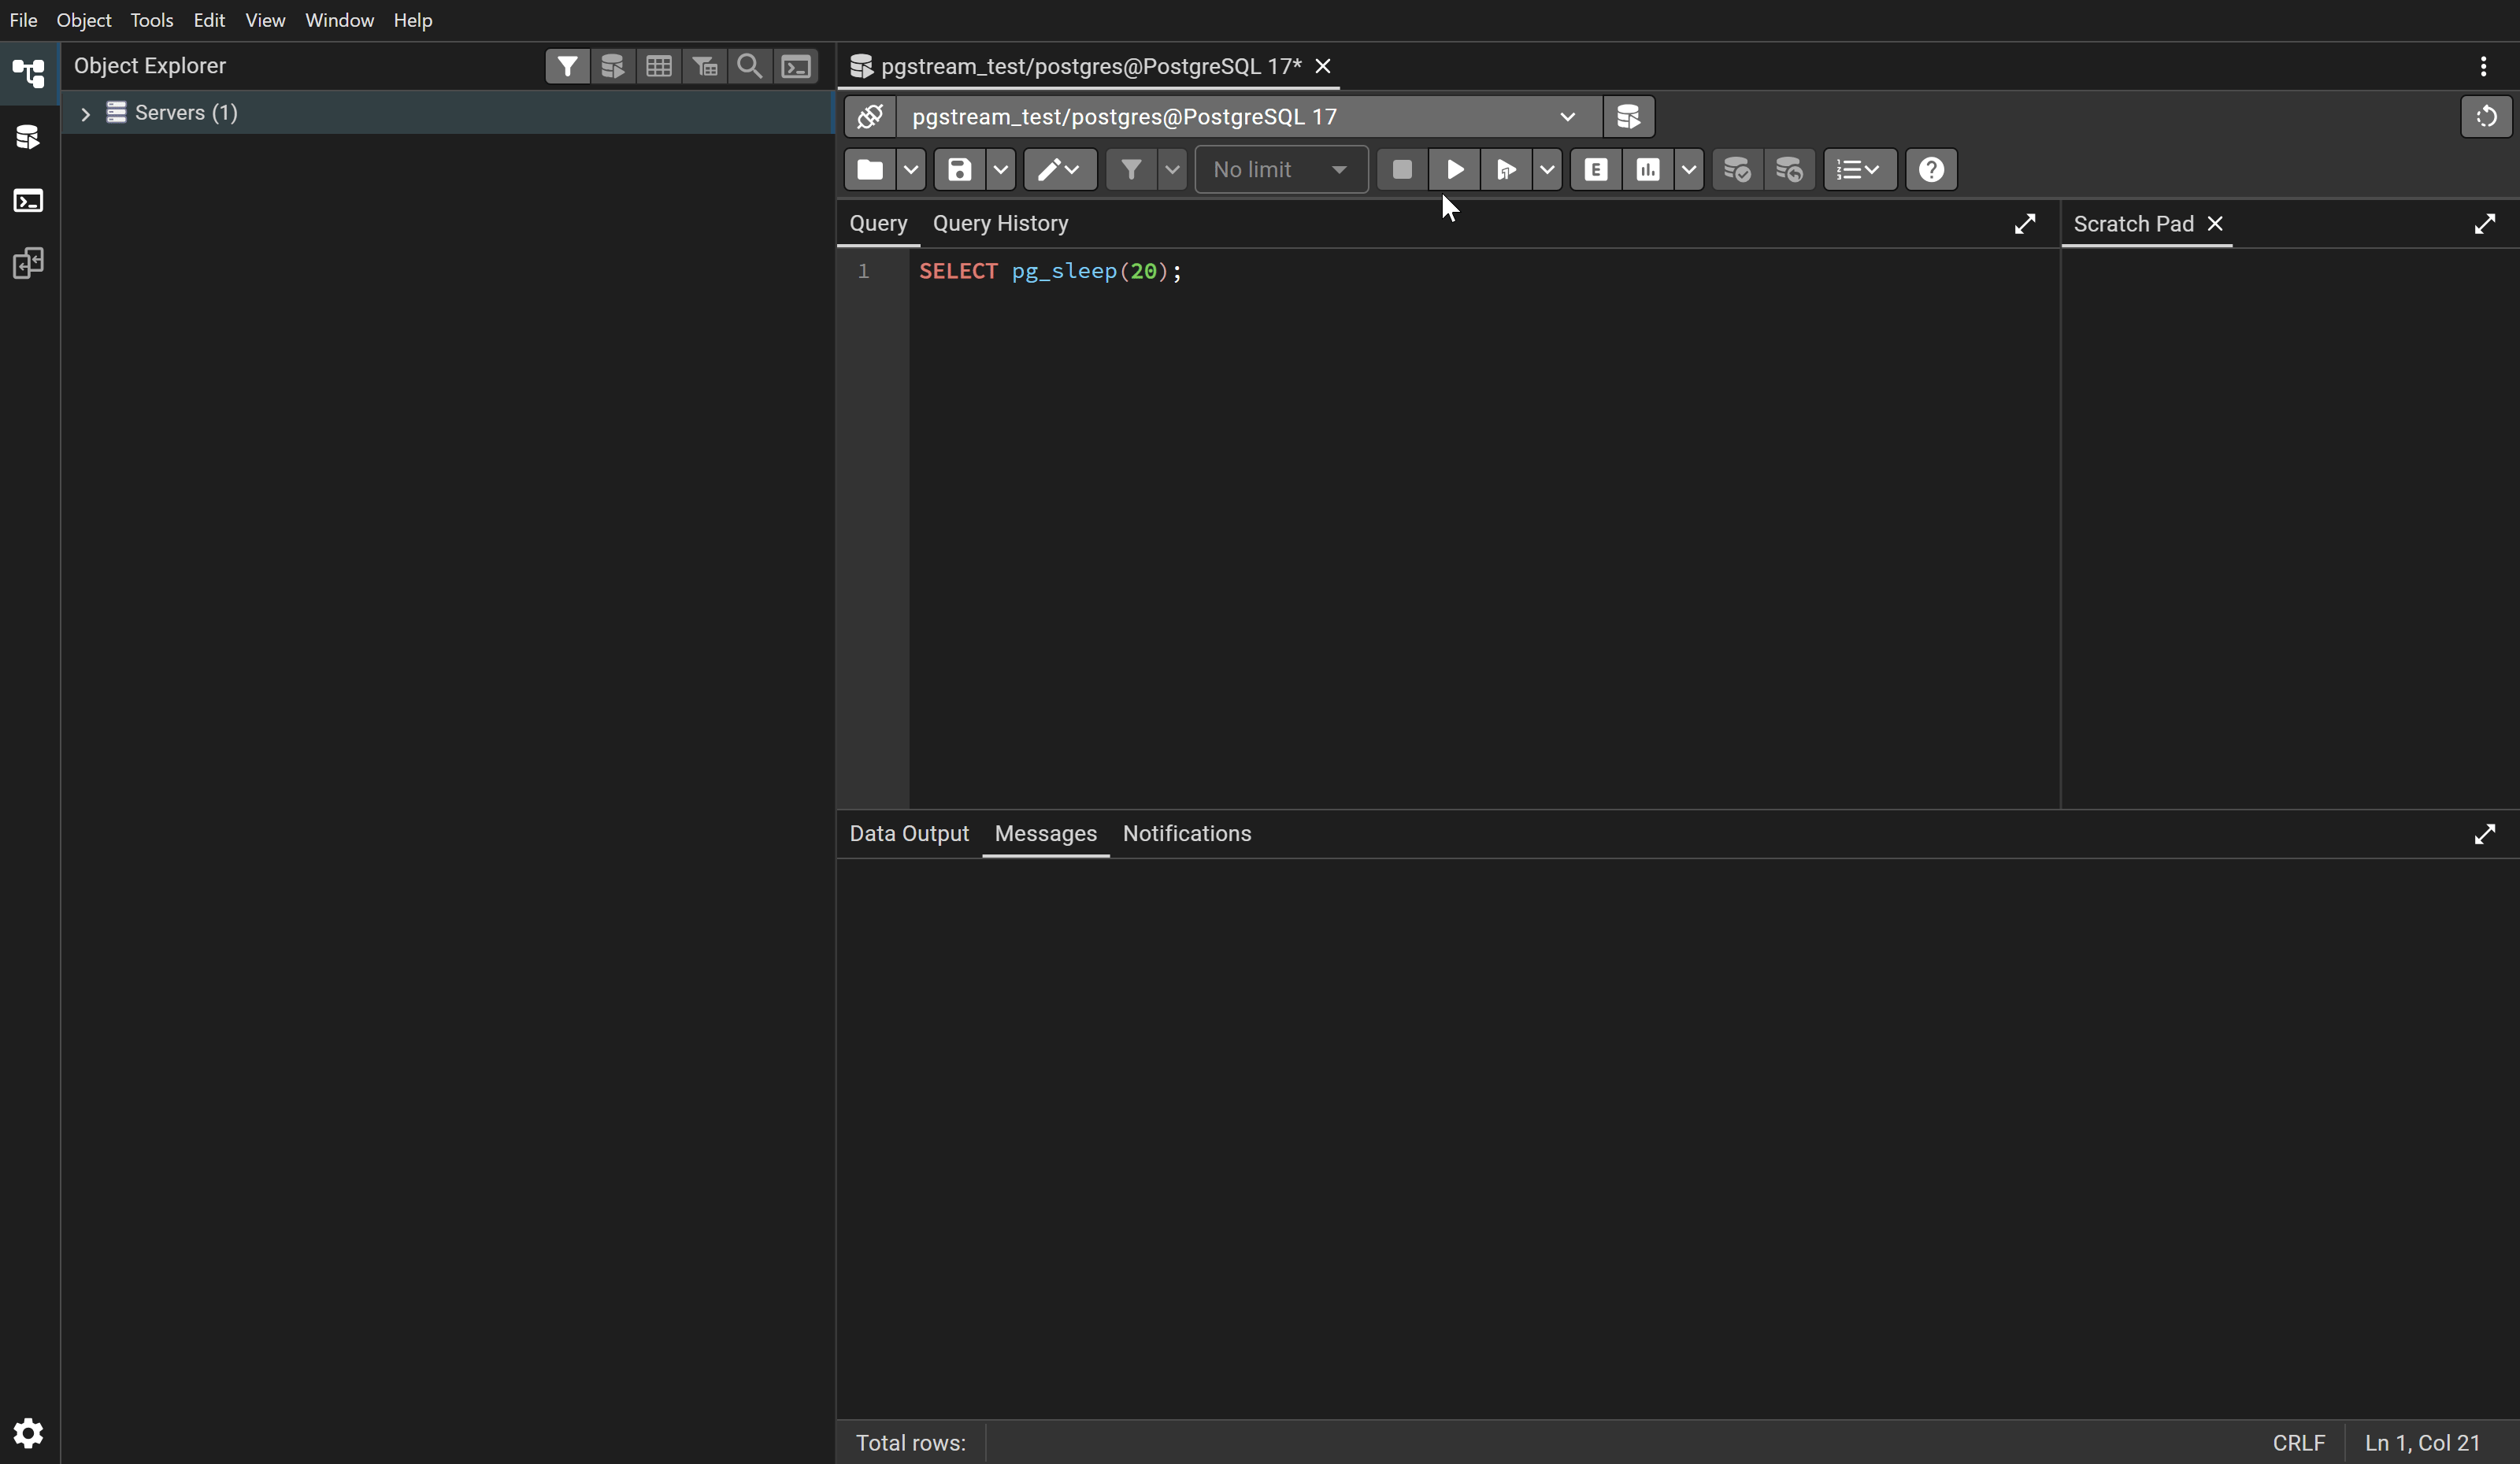Click the Execute Query at cursor button
The image size is (2520, 1464).
tap(1506, 170)
